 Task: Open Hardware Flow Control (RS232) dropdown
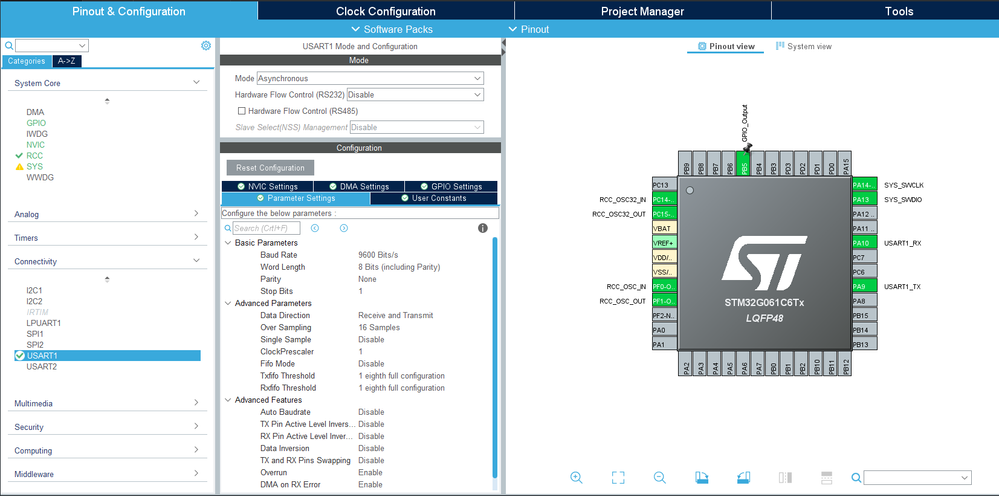(x=415, y=94)
